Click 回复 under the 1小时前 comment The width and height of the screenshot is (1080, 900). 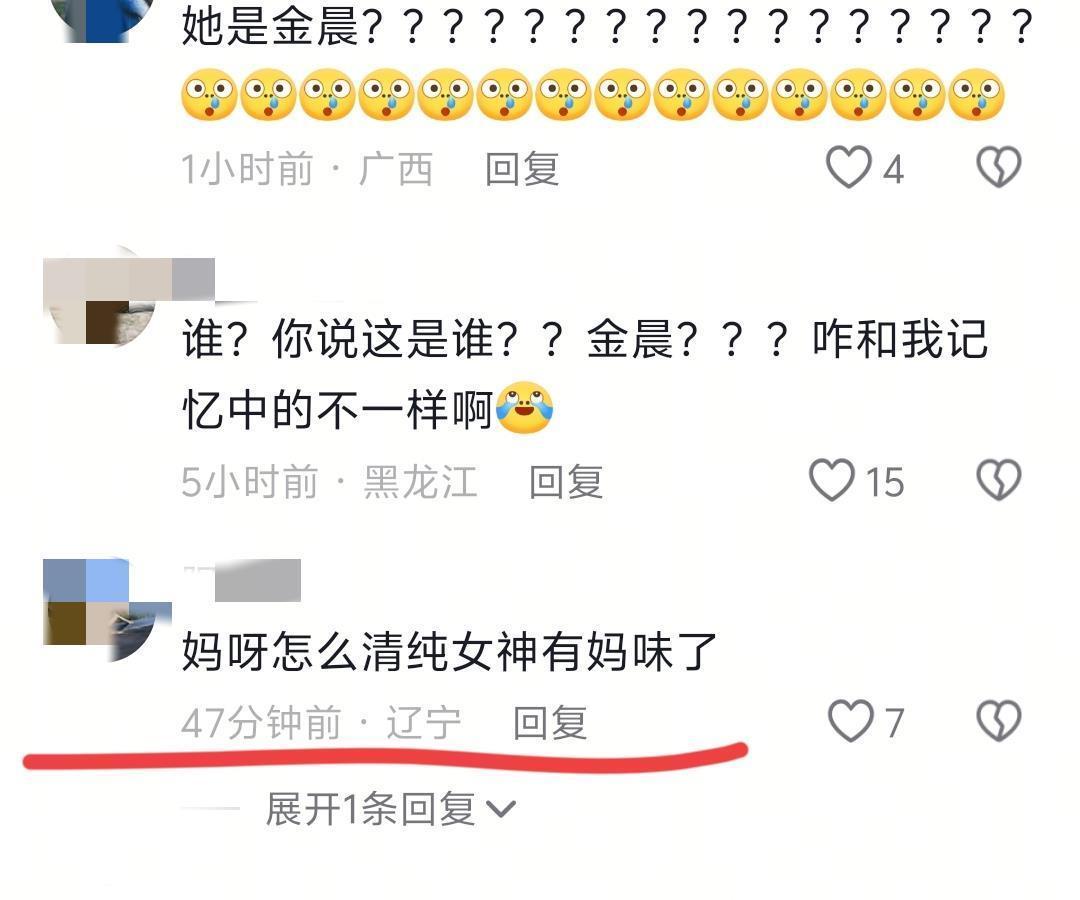tap(521, 169)
